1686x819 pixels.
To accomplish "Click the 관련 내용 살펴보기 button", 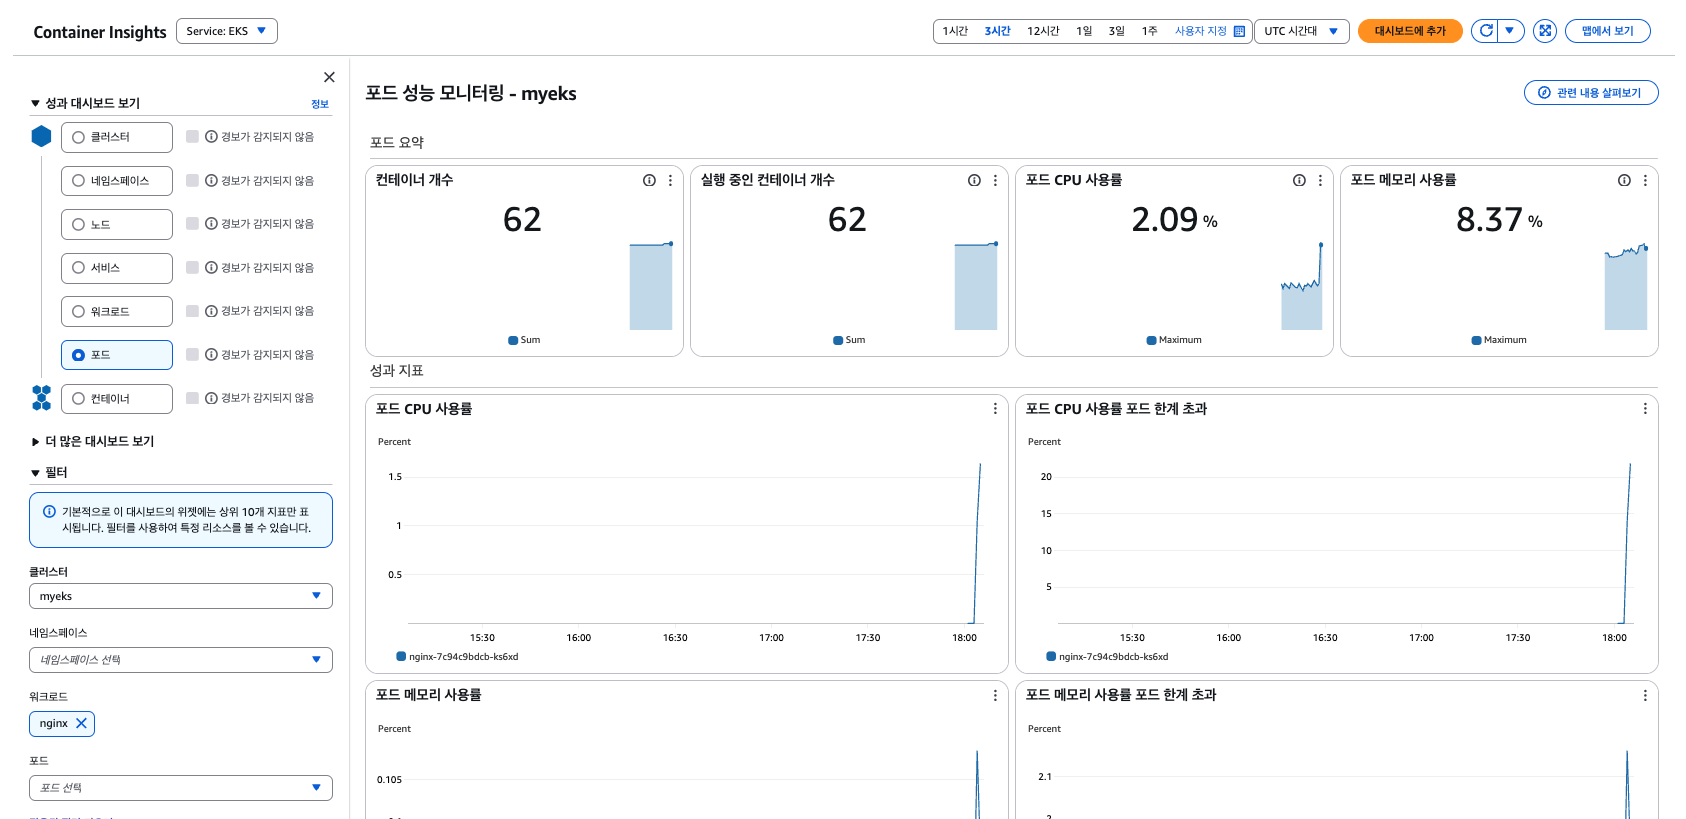I will (x=1590, y=93).
